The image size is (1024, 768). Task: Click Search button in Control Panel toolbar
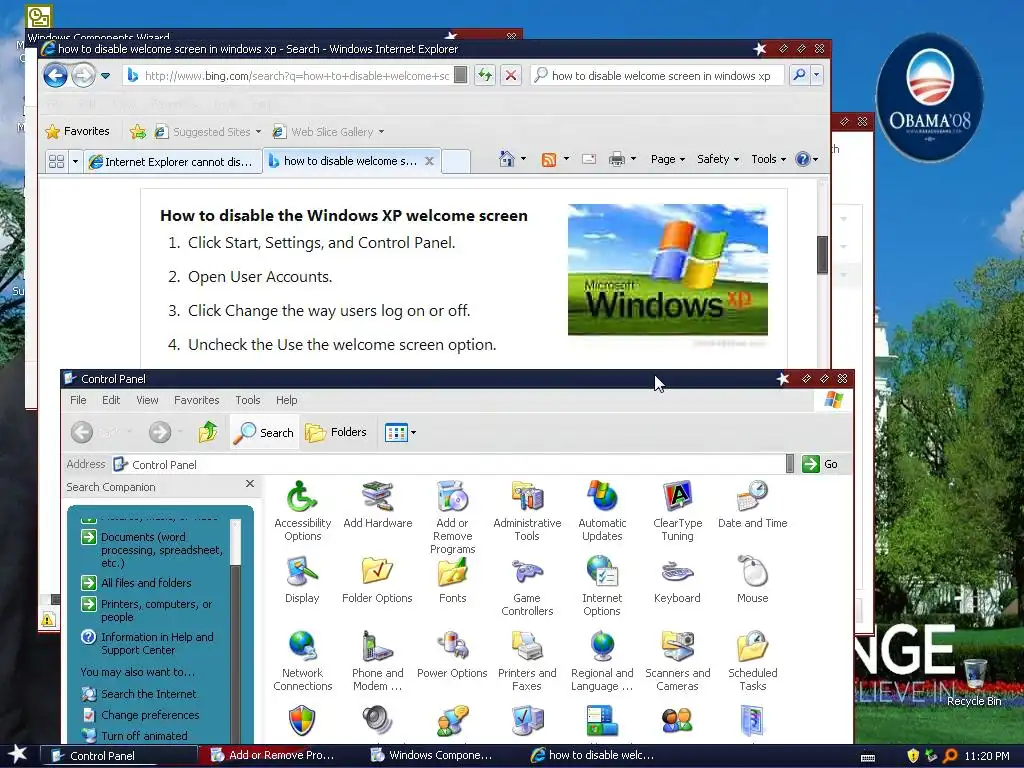(264, 432)
